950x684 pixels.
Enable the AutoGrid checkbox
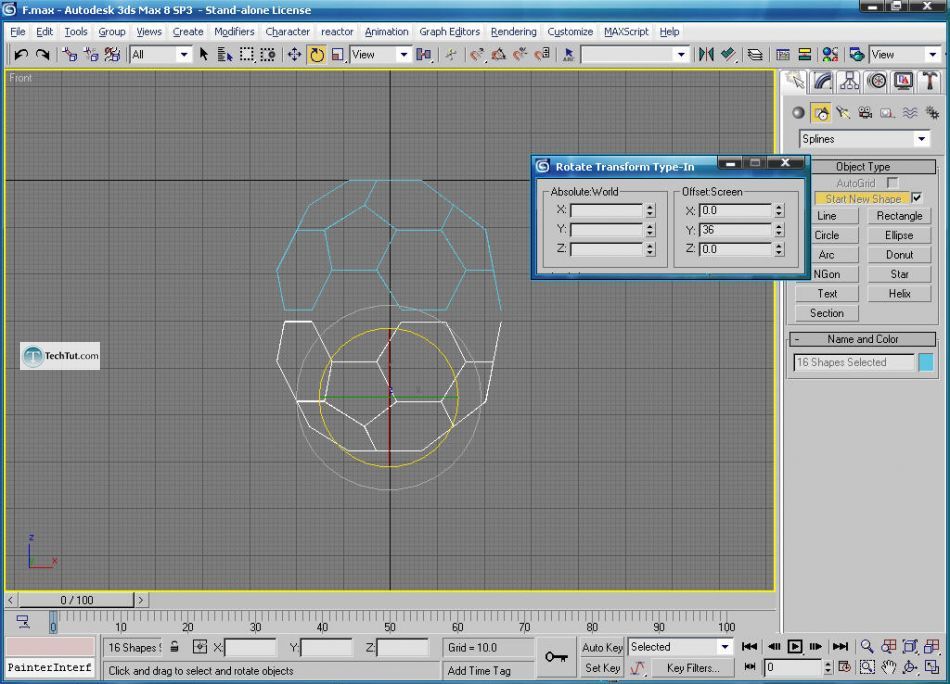[x=892, y=182]
